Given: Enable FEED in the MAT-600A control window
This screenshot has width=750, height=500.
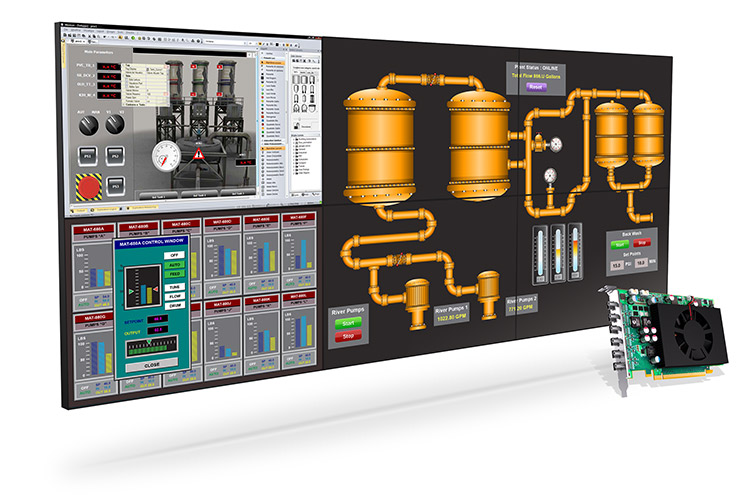Looking at the screenshot, I should [x=175, y=273].
